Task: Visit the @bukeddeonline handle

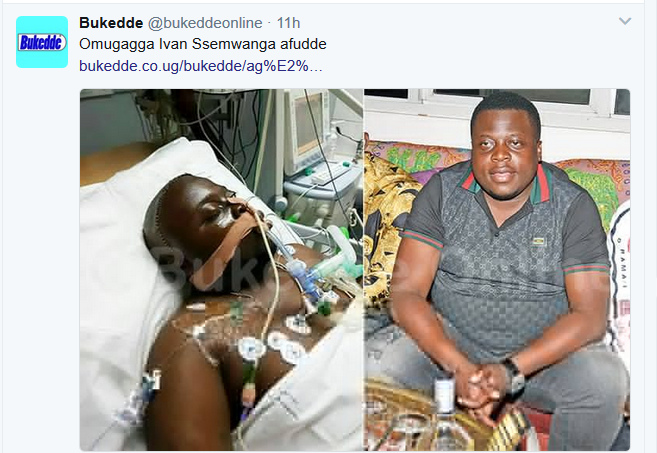Action: point(205,23)
